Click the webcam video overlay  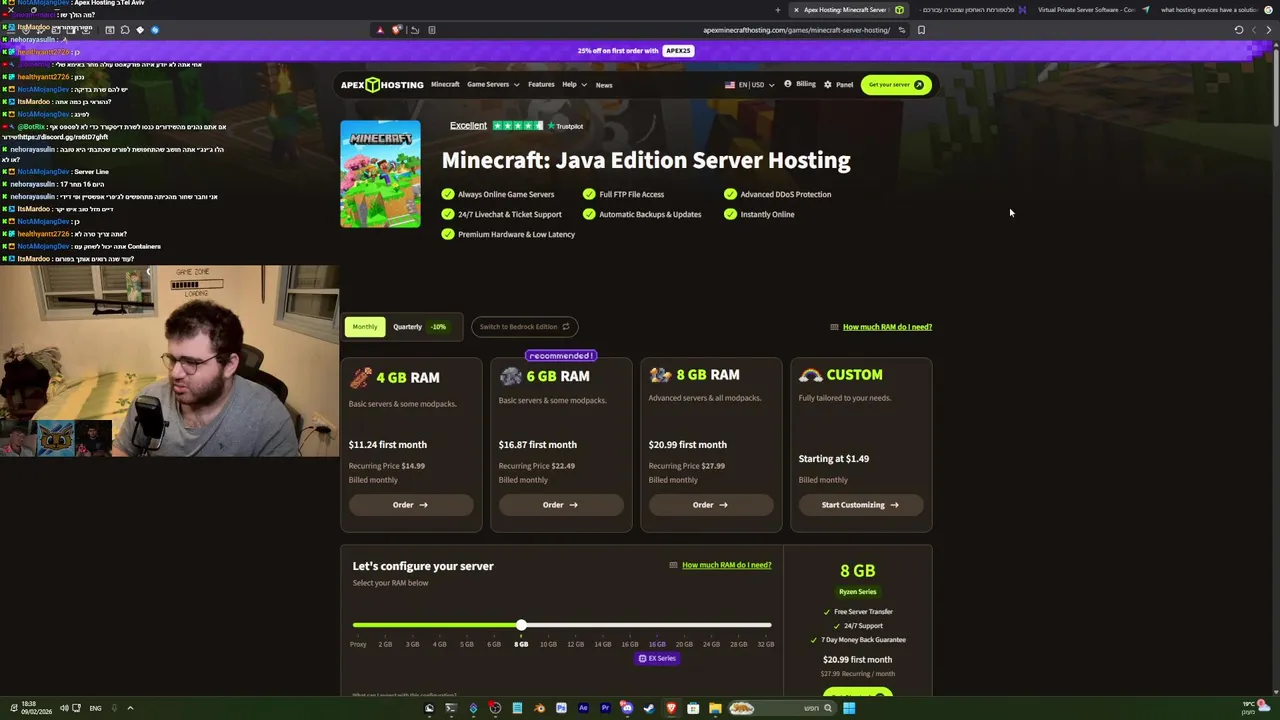169,361
